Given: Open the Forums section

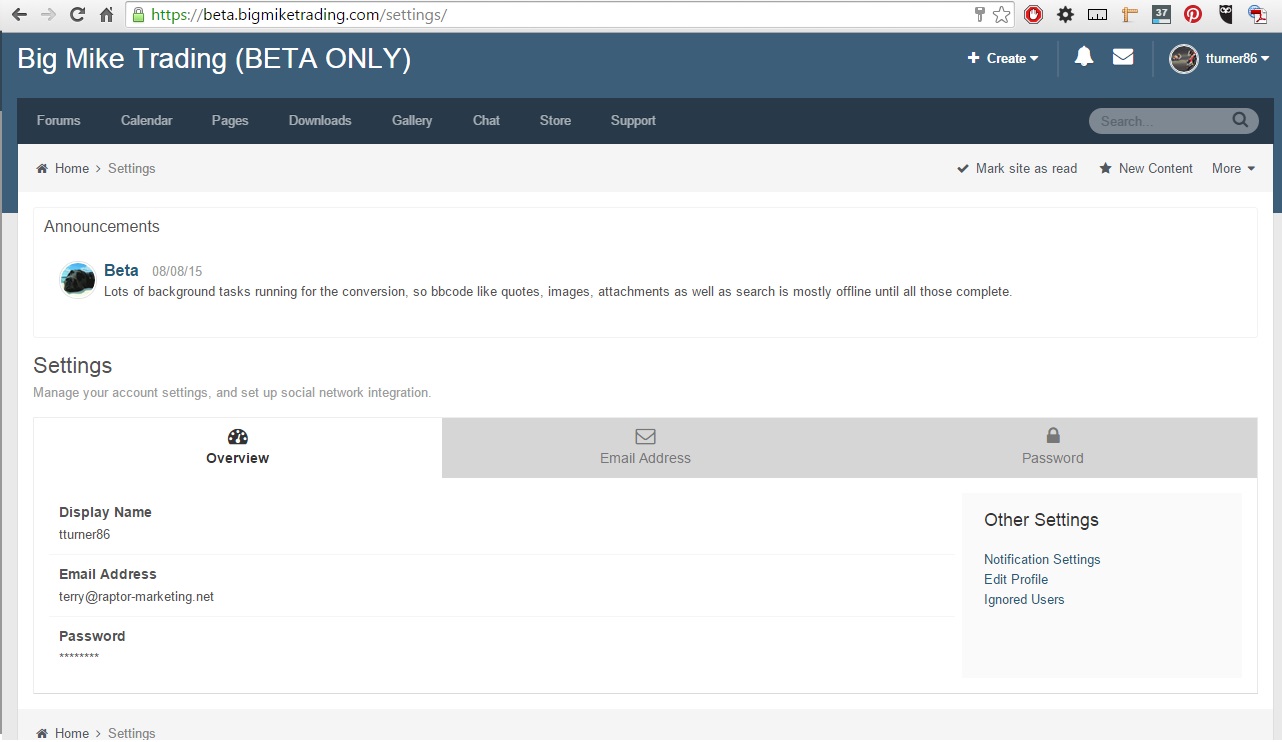Looking at the screenshot, I should (x=59, y=120).
